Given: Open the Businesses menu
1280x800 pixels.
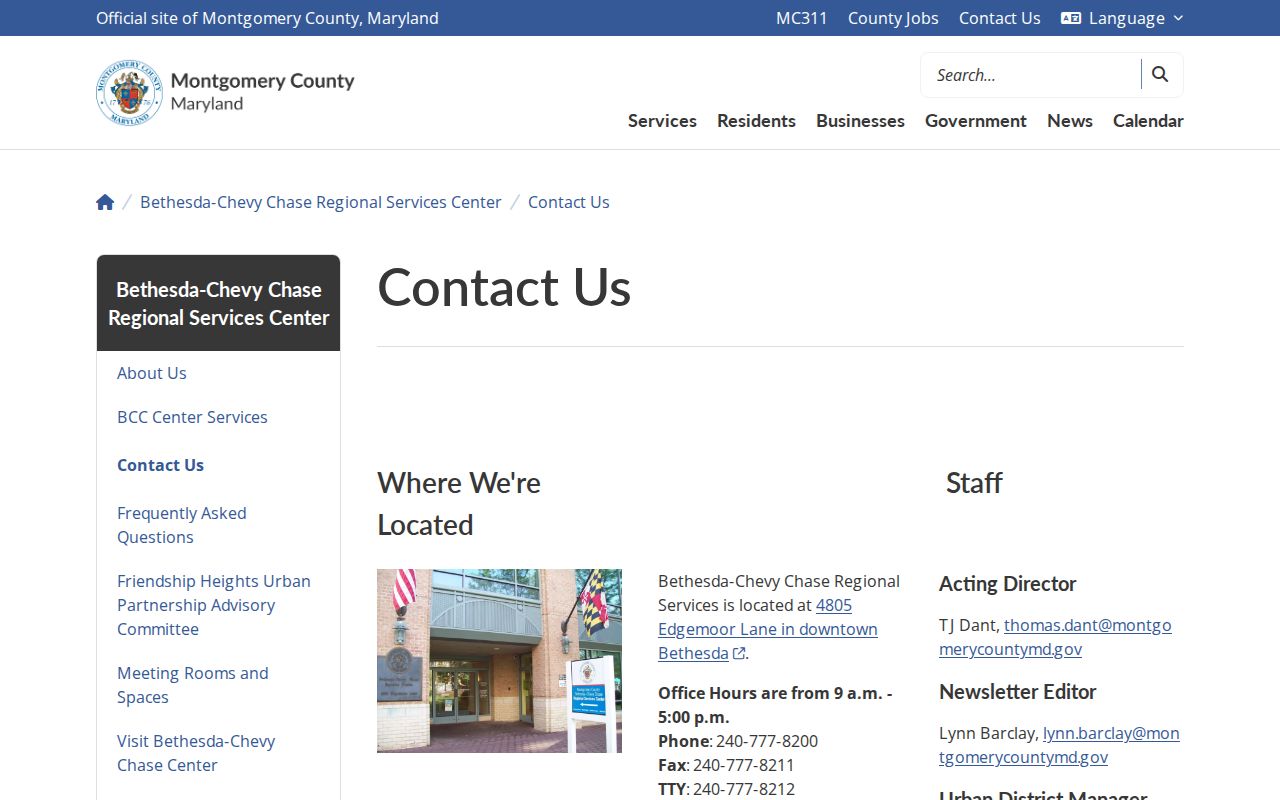Looking at the screenshot, I should pos(860,120).
